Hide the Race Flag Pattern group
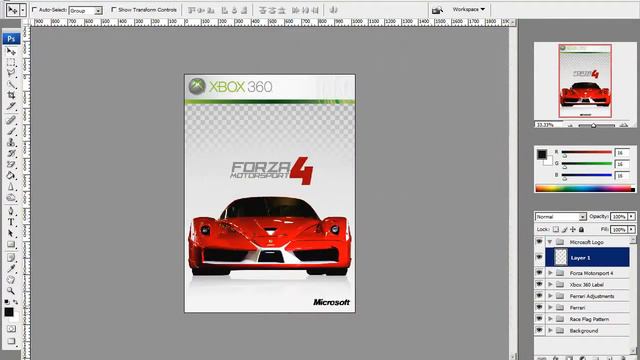 pyautogui.click(x=539, y=318)
